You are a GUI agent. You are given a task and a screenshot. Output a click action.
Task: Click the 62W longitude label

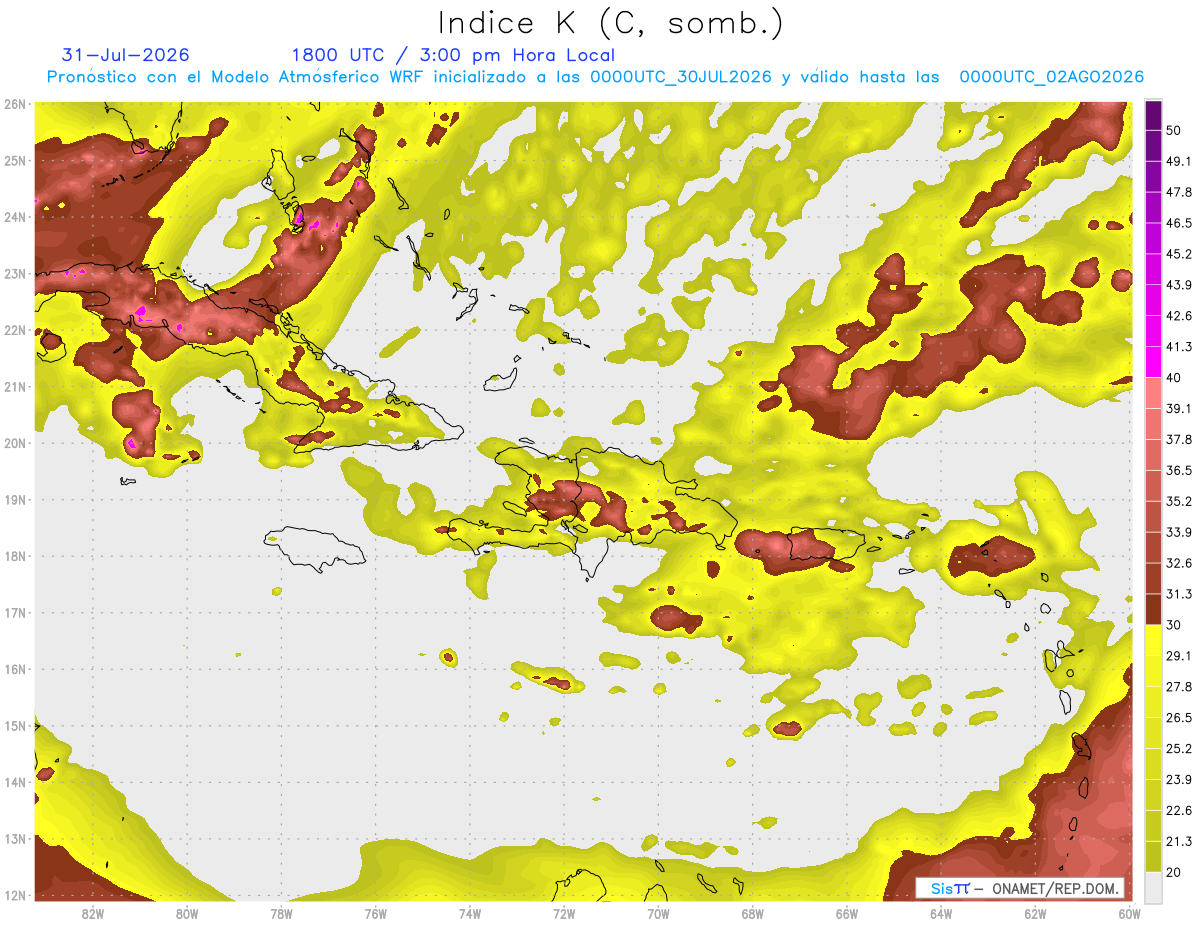[x=1035, y=913]
